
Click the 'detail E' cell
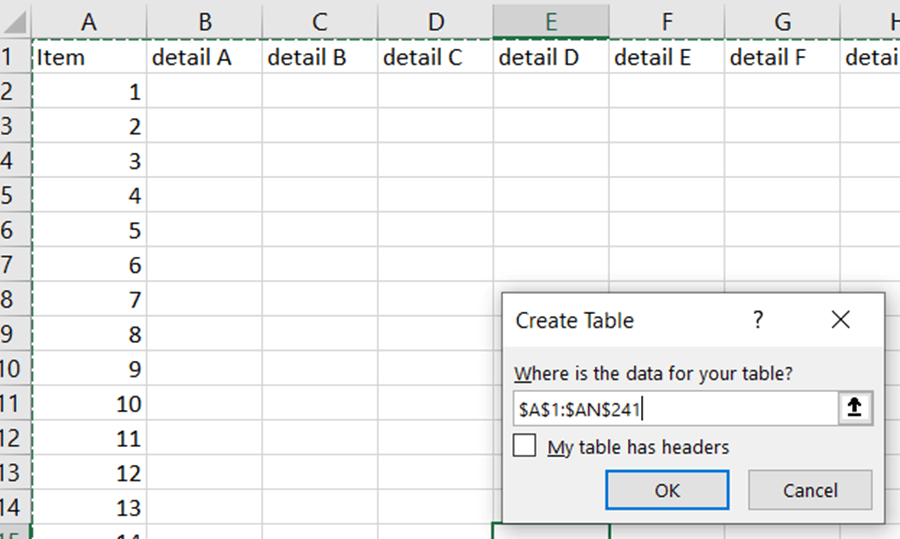(x=666, y=56)
